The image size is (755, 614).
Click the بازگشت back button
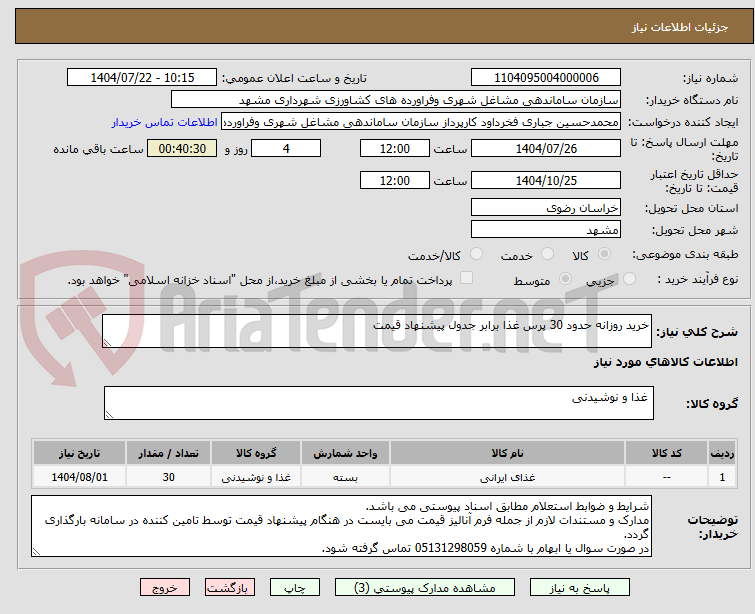(x=230, y=588)
